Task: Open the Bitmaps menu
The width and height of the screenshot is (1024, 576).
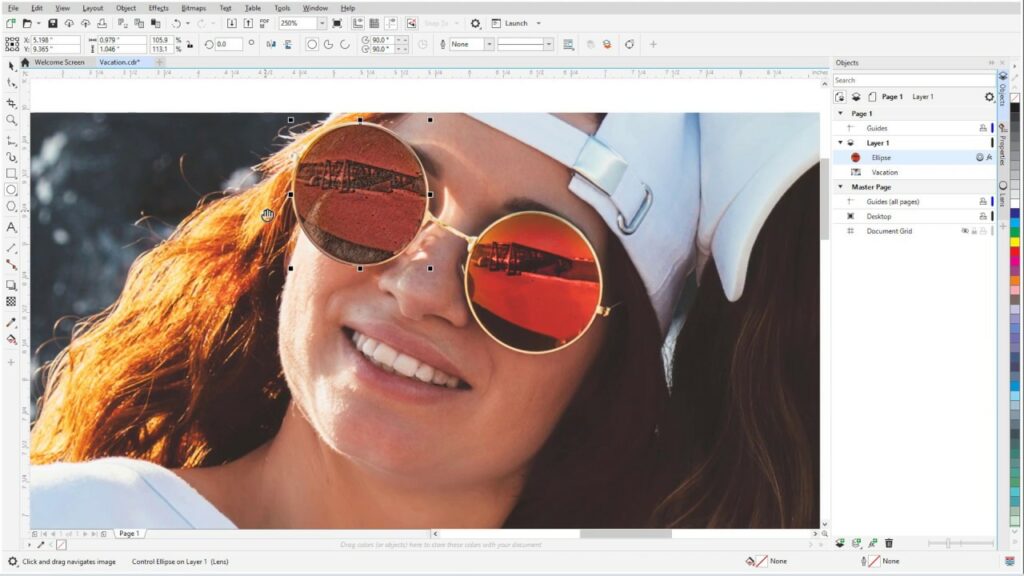Action: click(193, 8)
